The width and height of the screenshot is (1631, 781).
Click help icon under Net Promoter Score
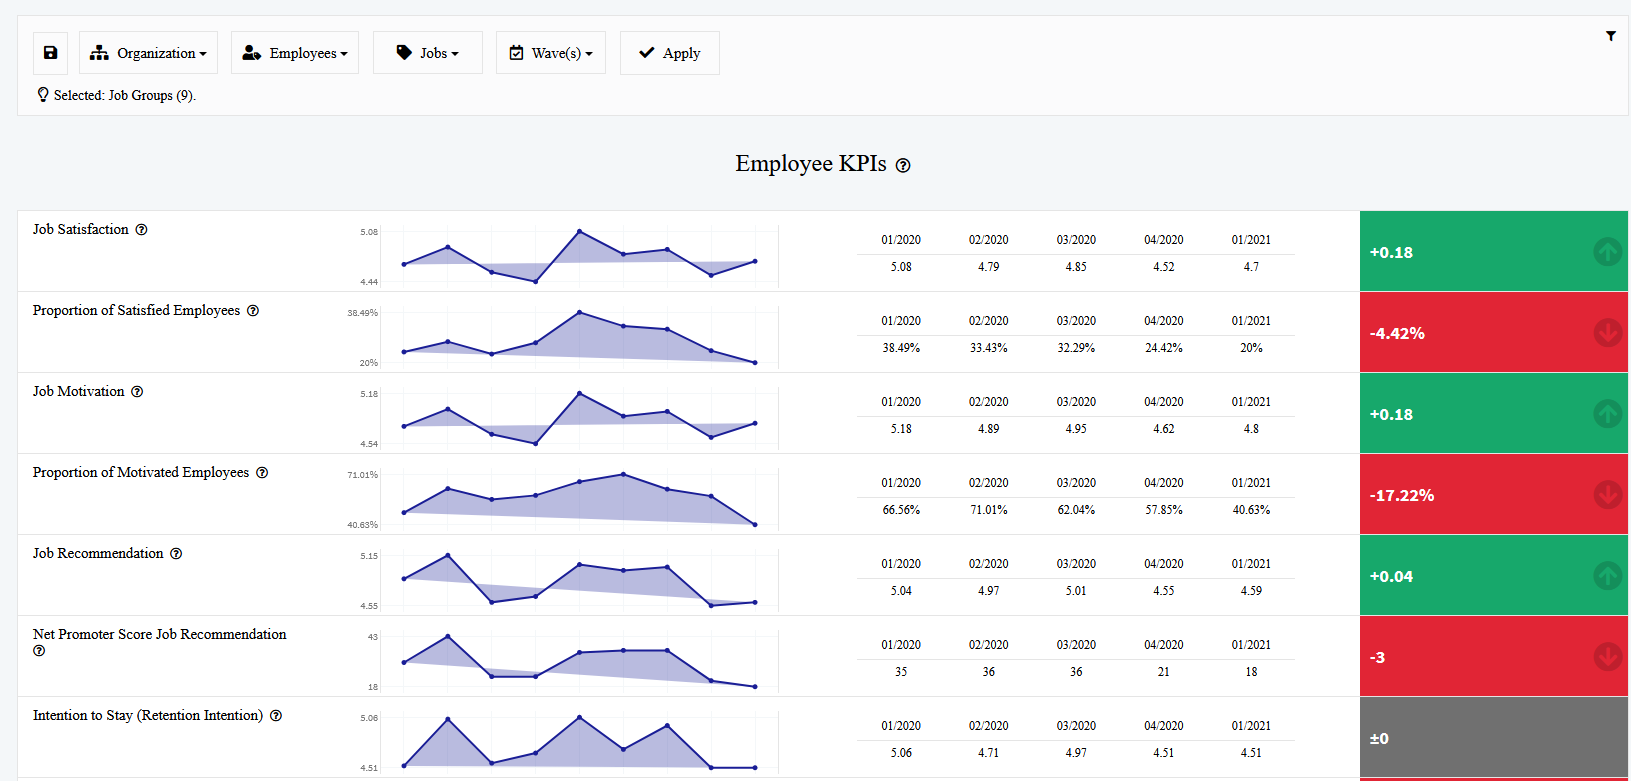tap(39, 651)
